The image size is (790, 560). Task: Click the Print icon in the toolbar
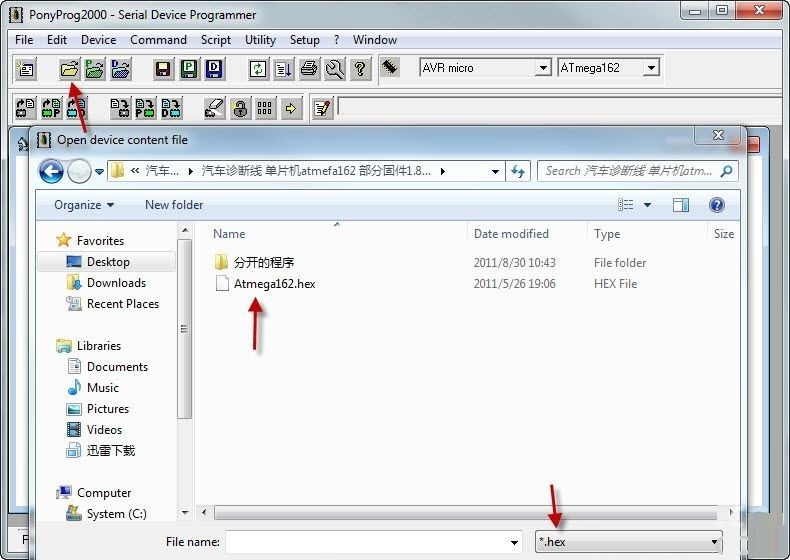coord(309,69)
